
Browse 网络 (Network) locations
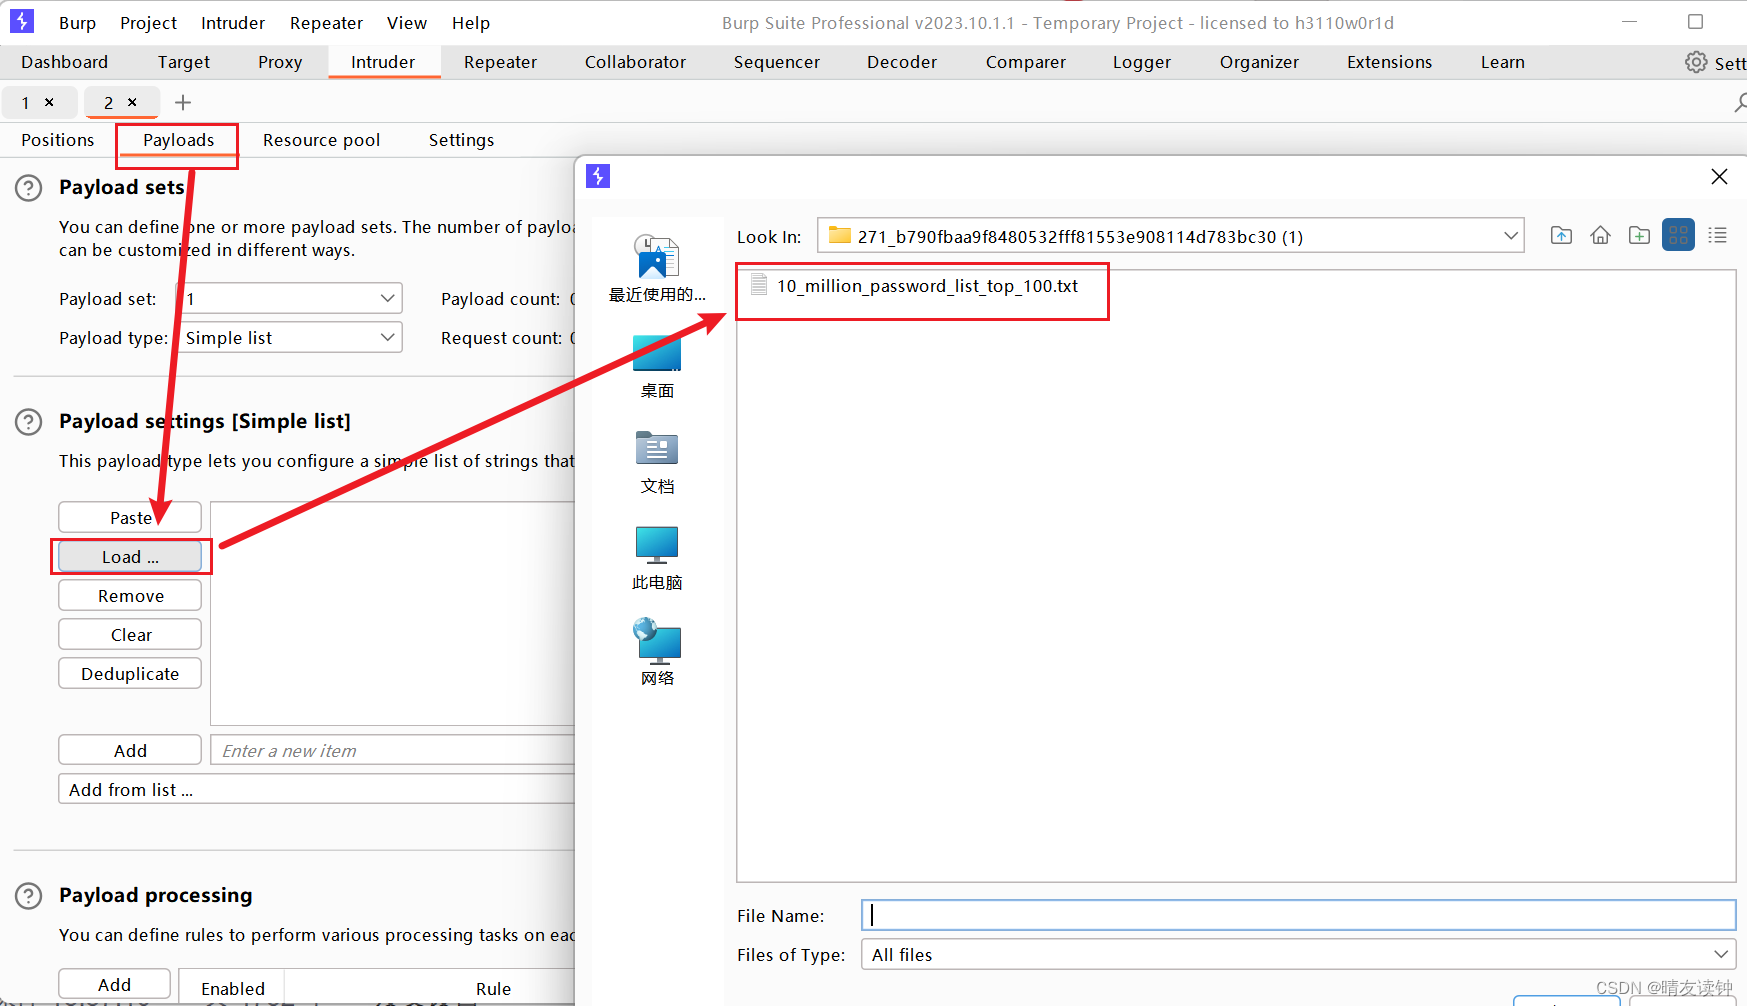point(656,650)
